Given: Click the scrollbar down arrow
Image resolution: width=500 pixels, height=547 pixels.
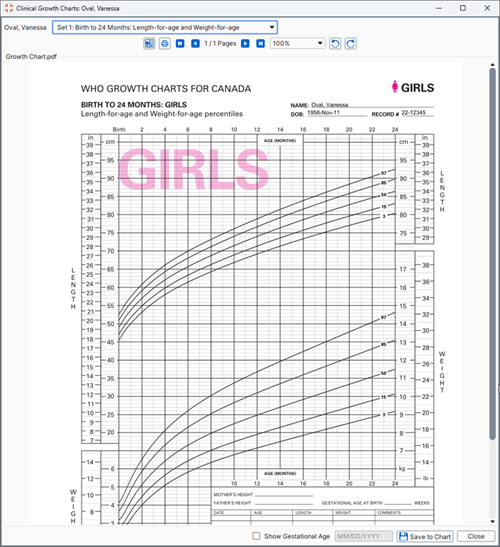Looking at the screenshot, I should (x=492, y=522).
